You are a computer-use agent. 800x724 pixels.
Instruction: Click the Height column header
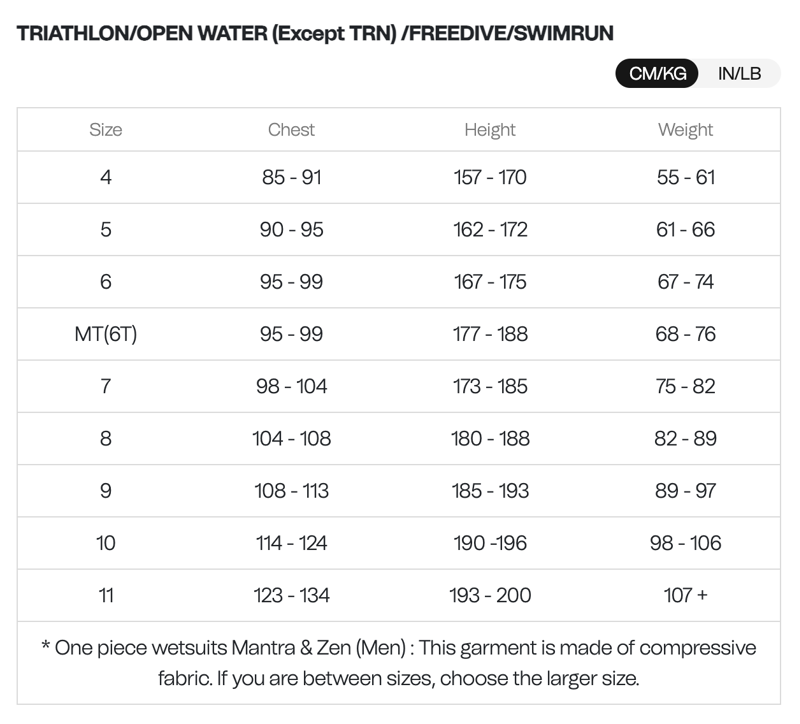point(490,130)
